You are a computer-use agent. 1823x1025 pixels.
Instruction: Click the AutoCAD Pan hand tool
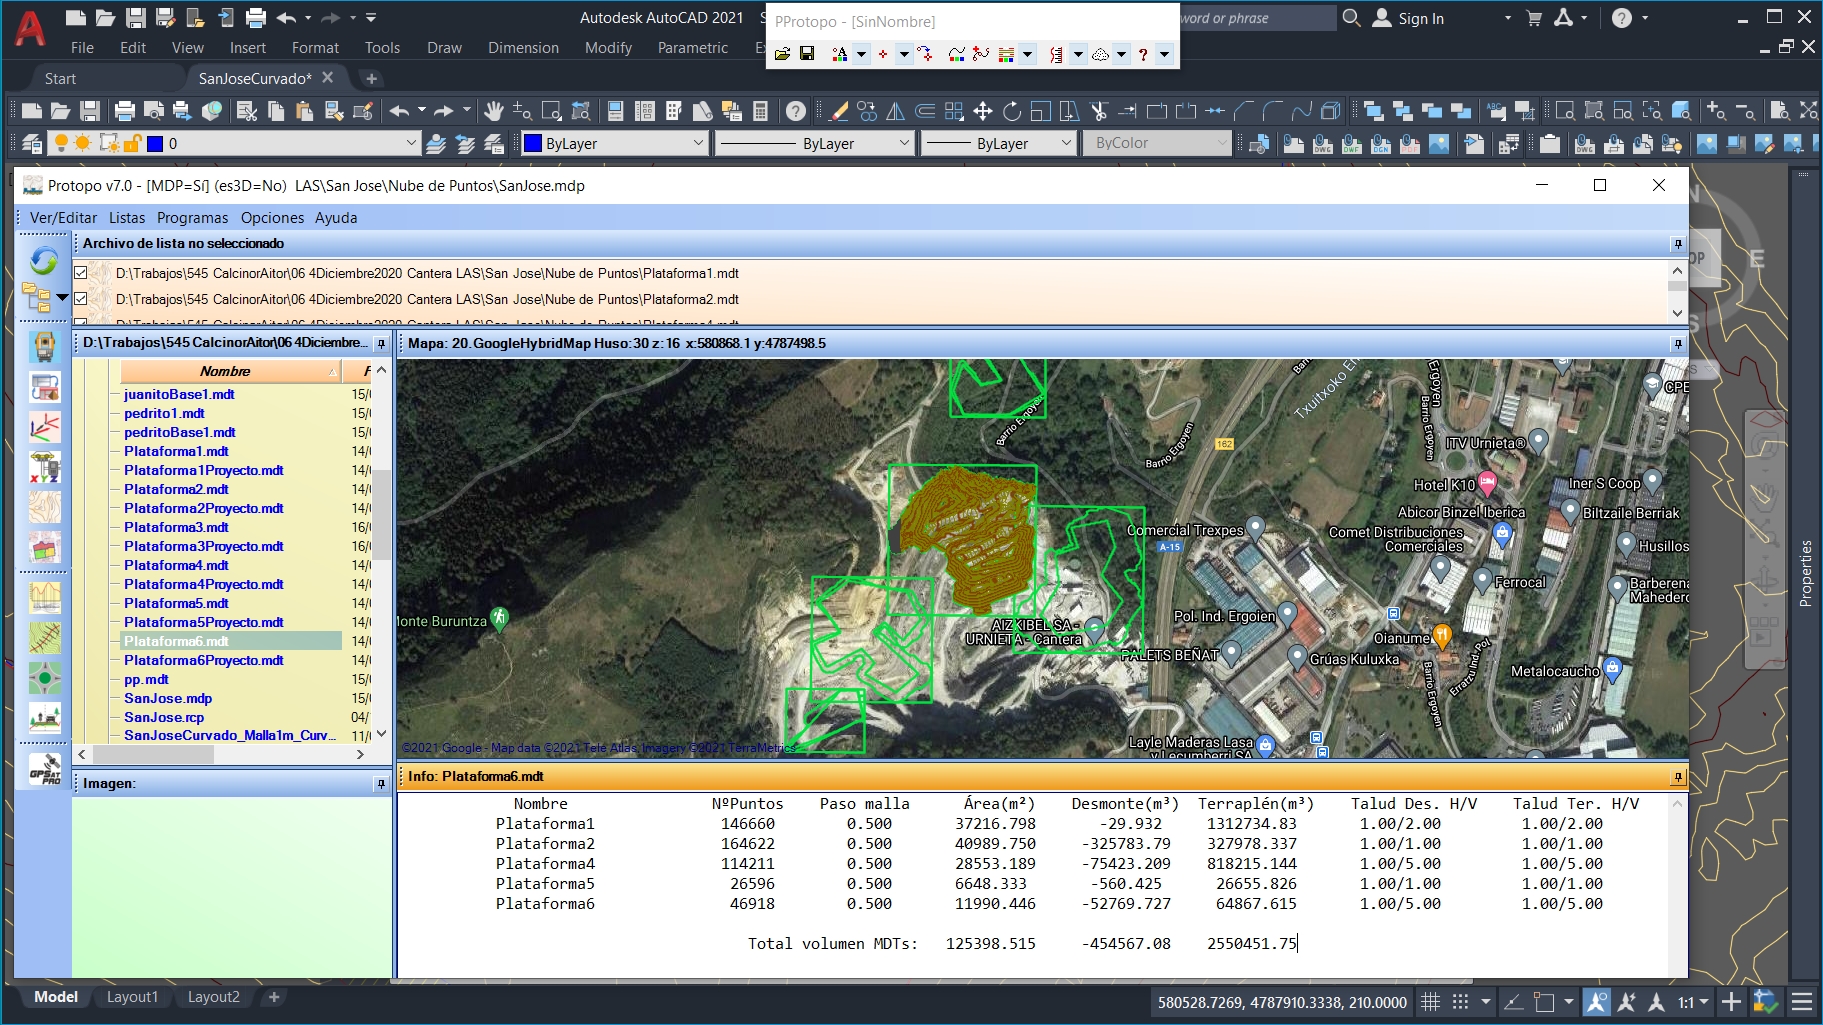click(x=493, y=111)
